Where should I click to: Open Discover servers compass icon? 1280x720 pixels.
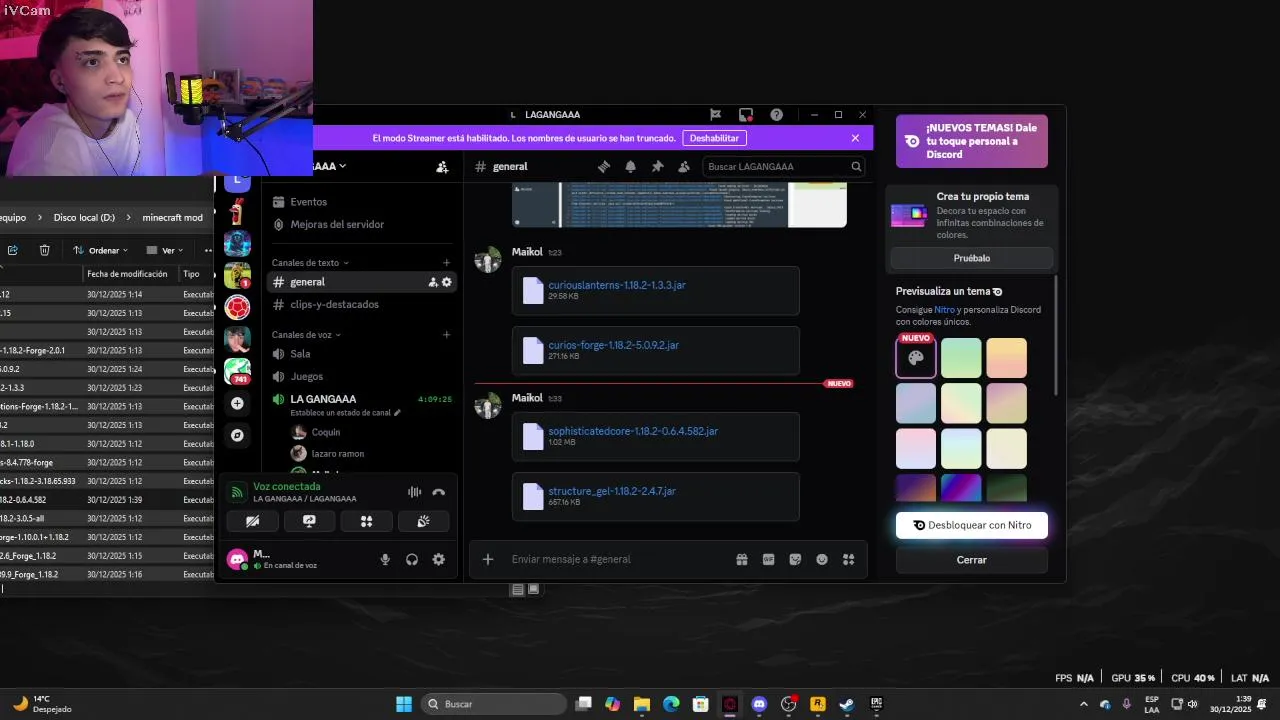click(x=237, y=436)
